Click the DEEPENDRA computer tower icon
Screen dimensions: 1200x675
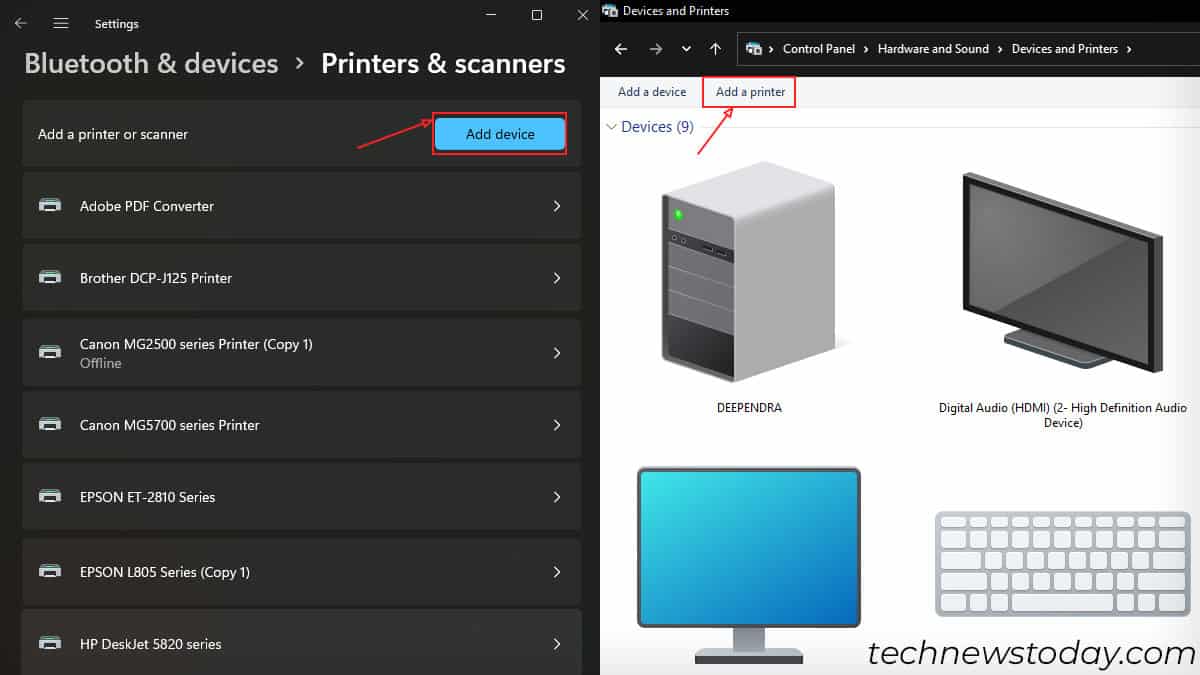pos(748,270)
